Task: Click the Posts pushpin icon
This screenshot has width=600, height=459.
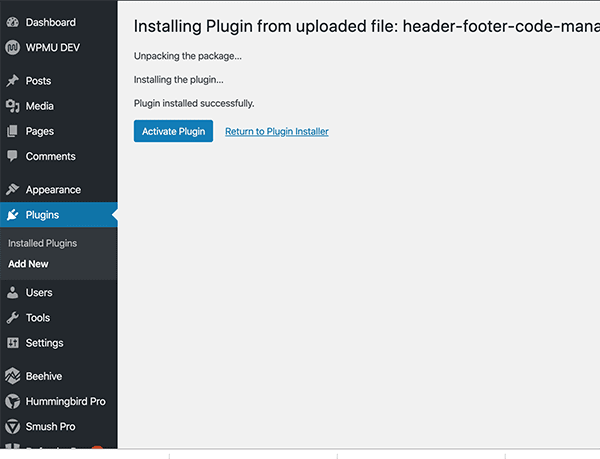Action: point(12,81)
